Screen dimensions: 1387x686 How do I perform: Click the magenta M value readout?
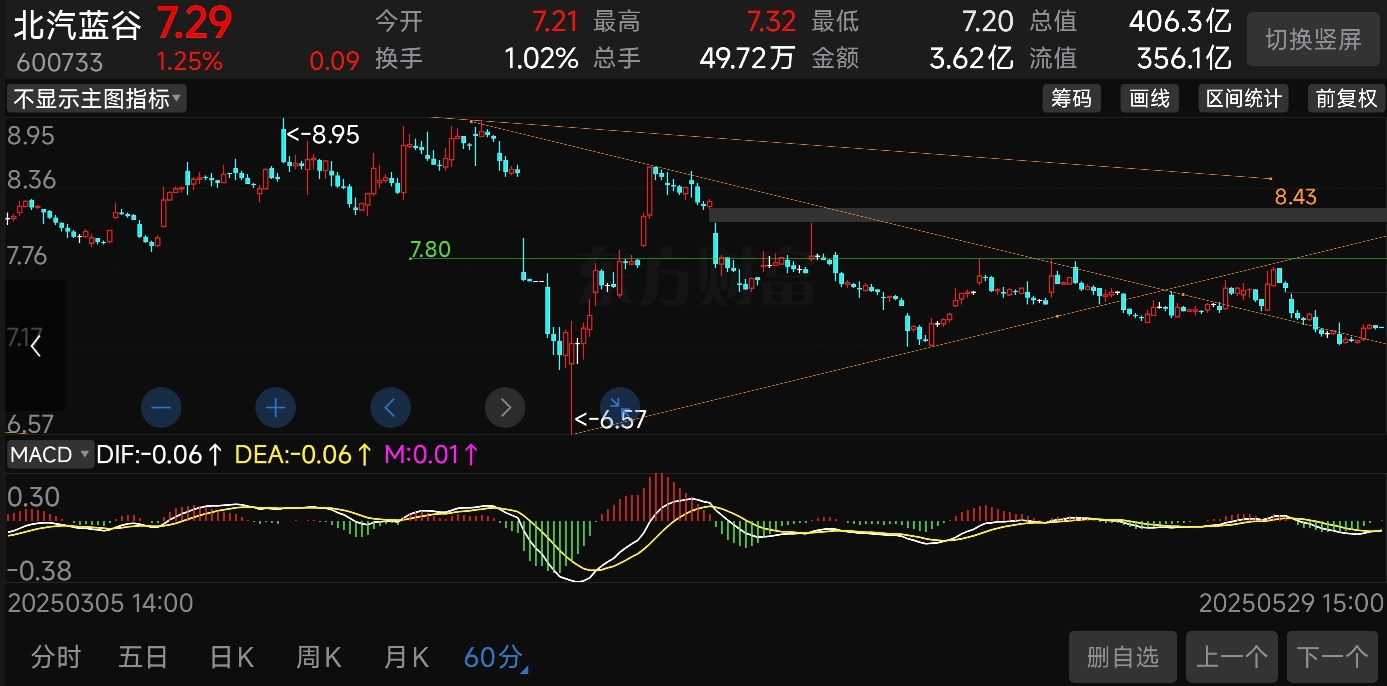coord(432,455)
